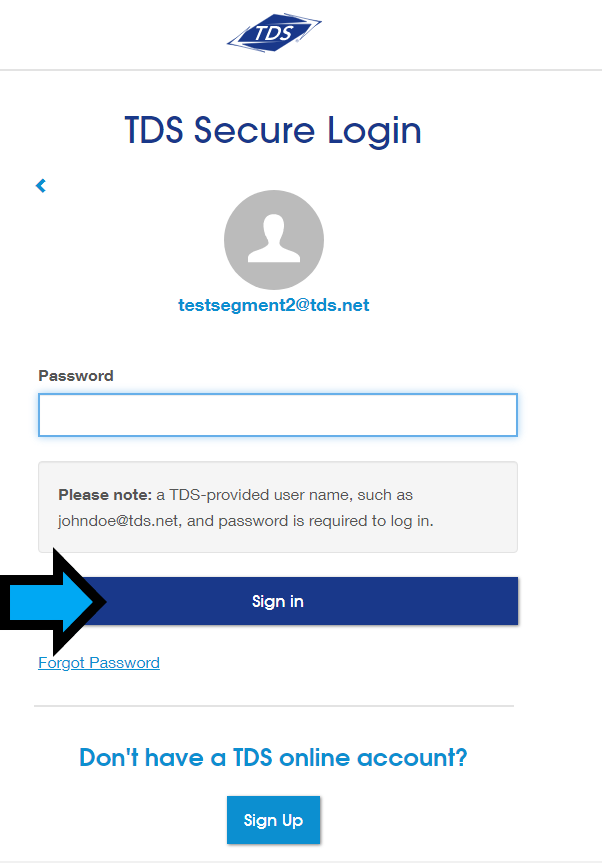Click the header separator line under the logo
This screenshot has height=863, width=602.
(301, 70)
